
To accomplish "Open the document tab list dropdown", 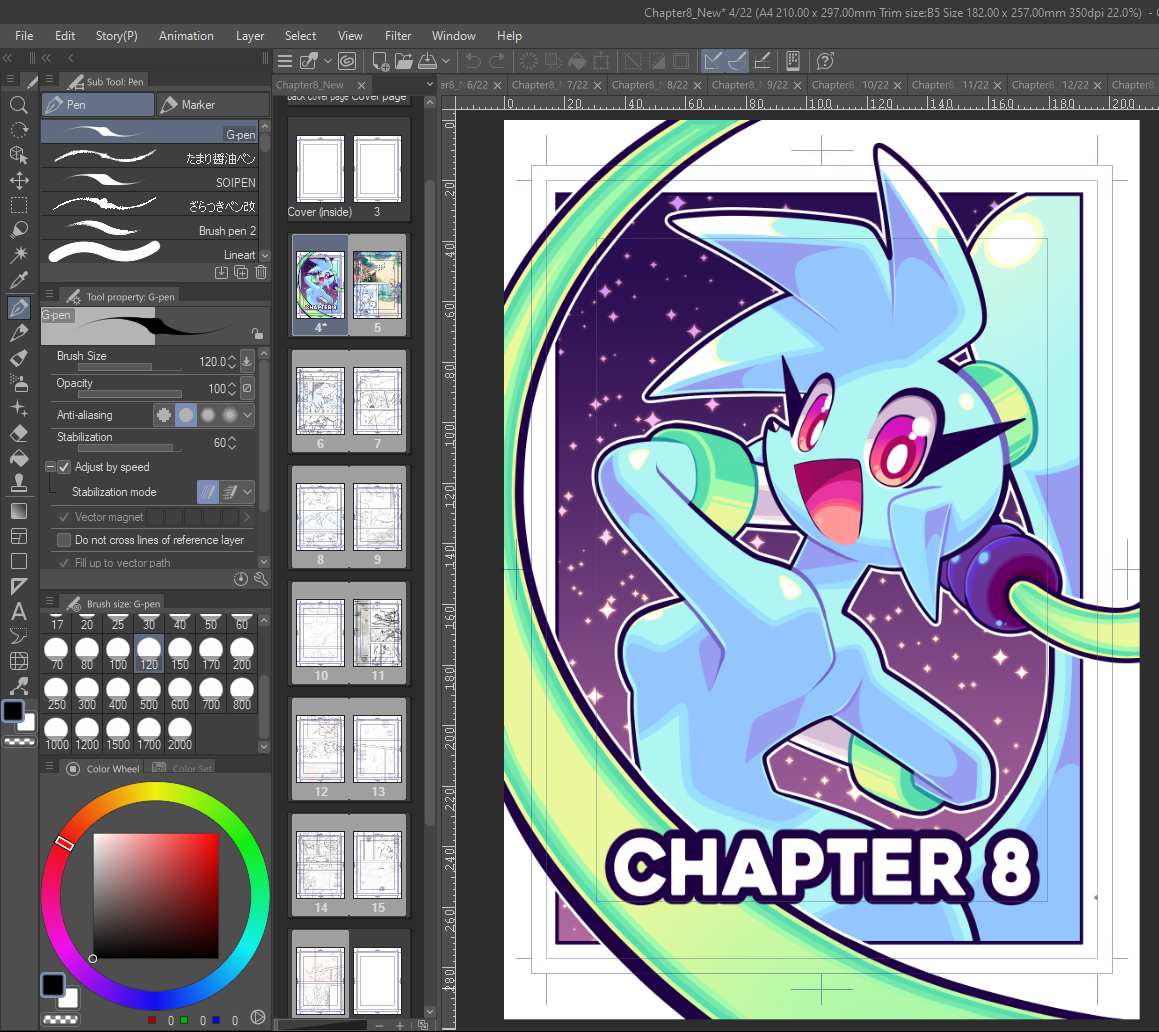I will [429, 84].
